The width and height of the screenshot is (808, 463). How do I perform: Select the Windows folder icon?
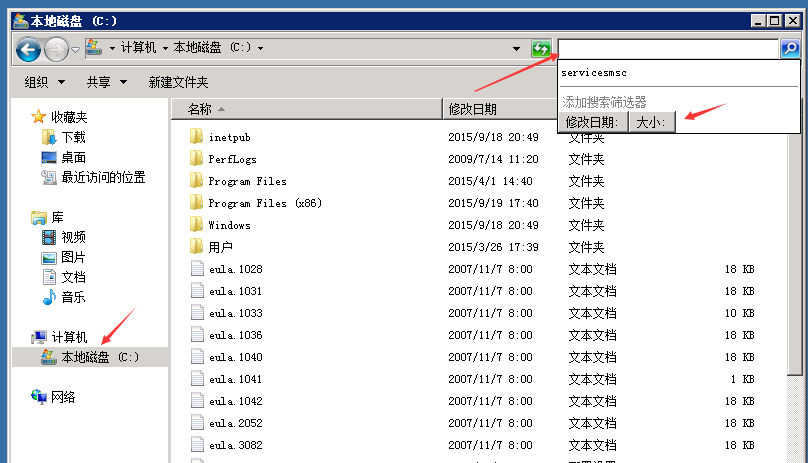pos(196,225)
